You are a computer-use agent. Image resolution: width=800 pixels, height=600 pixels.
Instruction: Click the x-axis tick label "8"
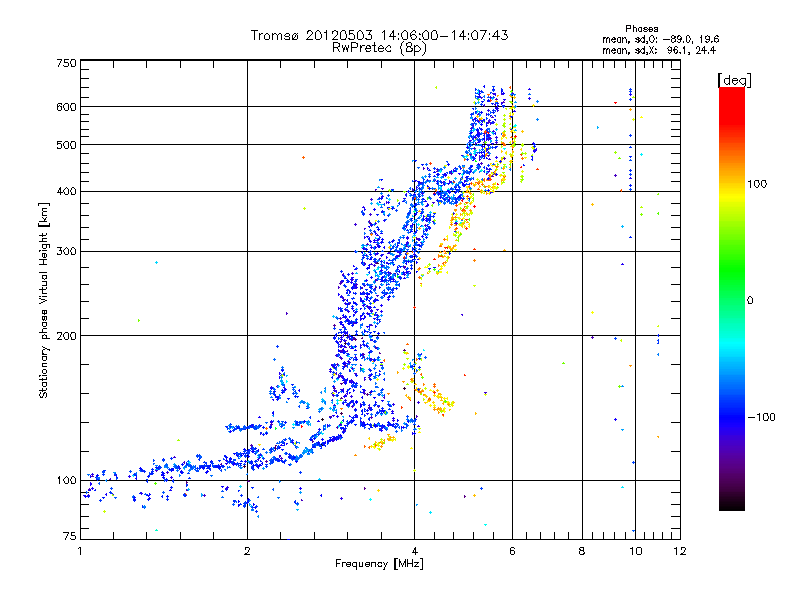pos(582,551)
